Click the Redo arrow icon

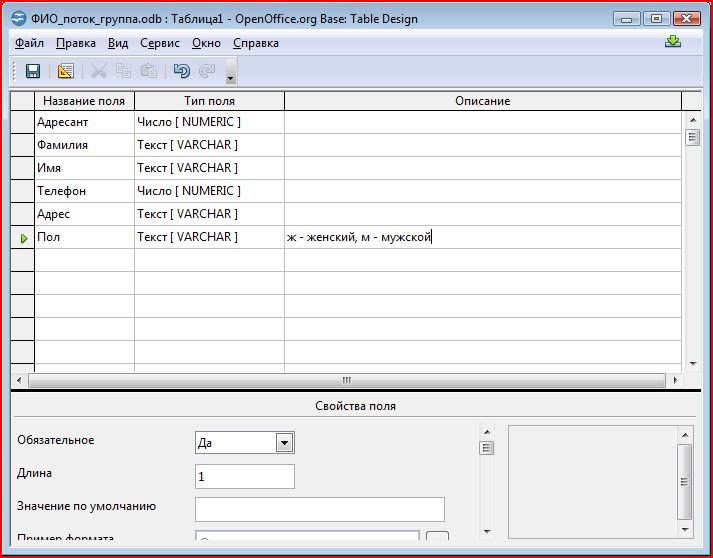[207, 71]
